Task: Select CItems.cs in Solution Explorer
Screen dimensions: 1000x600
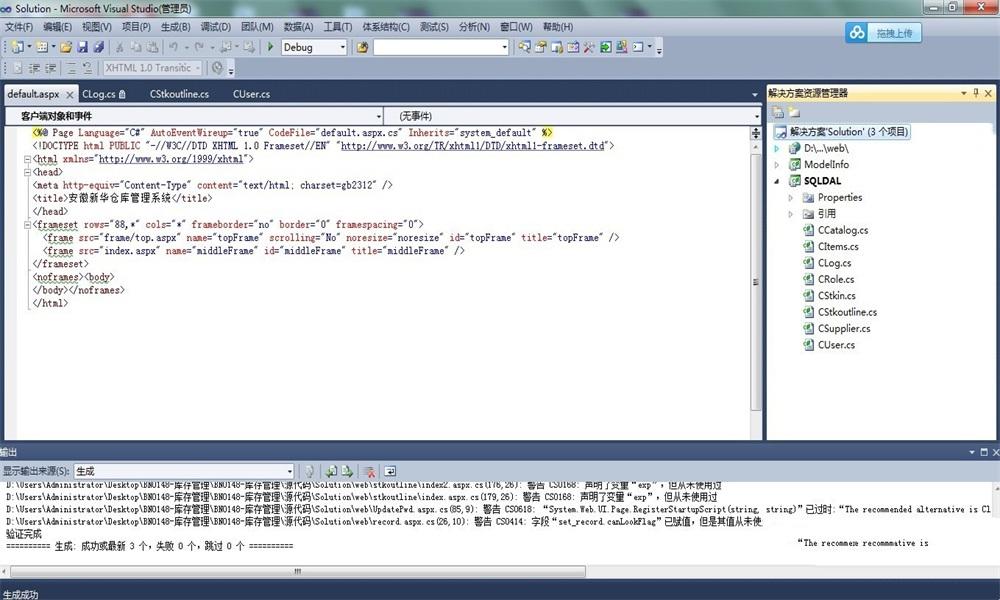Action: click(838, 247)
